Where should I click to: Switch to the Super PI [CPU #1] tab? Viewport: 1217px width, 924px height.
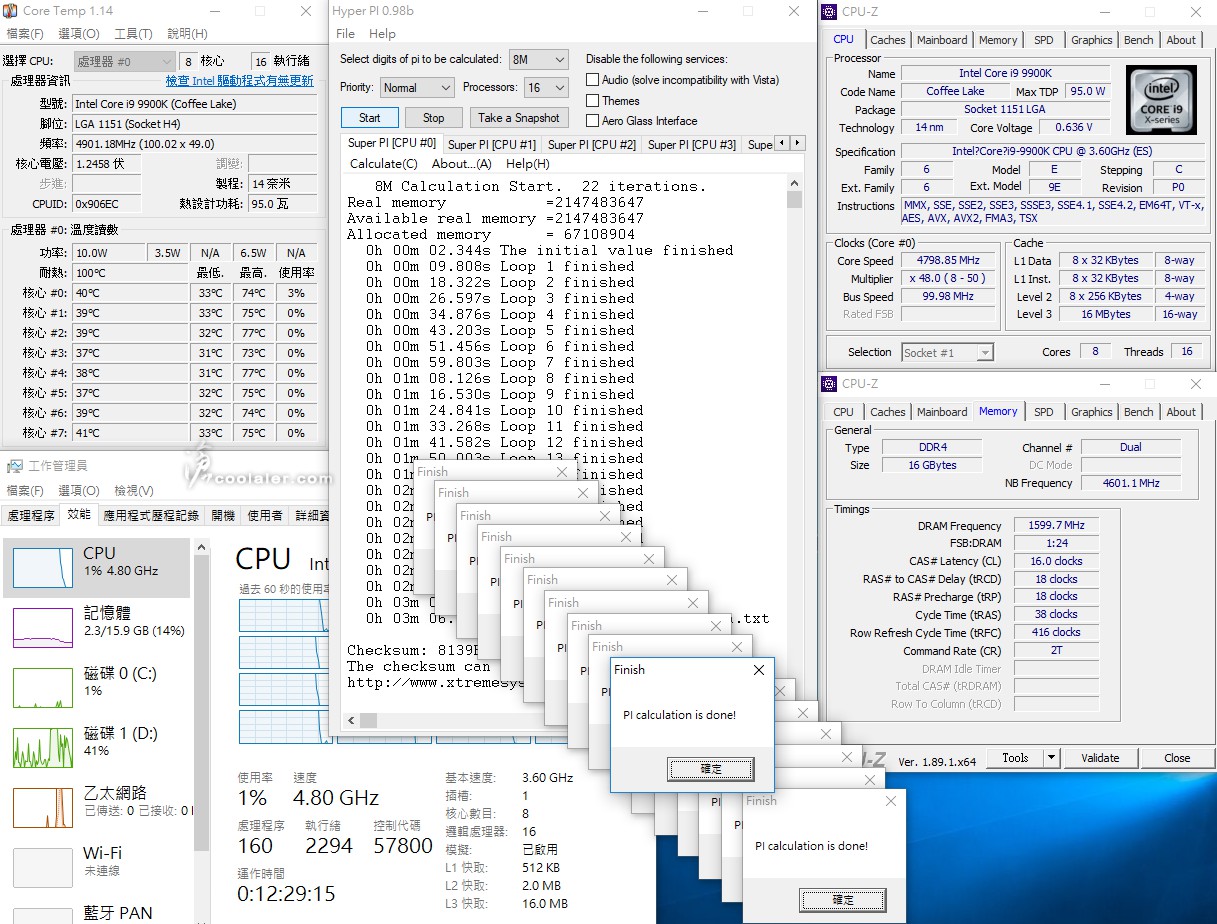pos(492,145)
